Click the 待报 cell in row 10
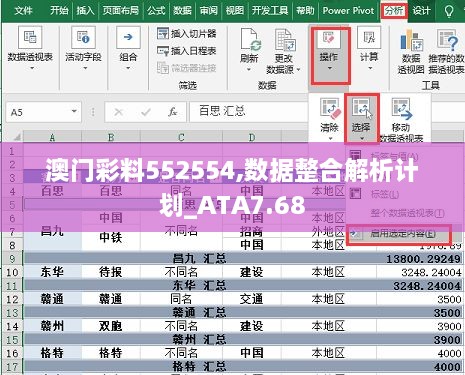465x375 pixels. [111, 272]
